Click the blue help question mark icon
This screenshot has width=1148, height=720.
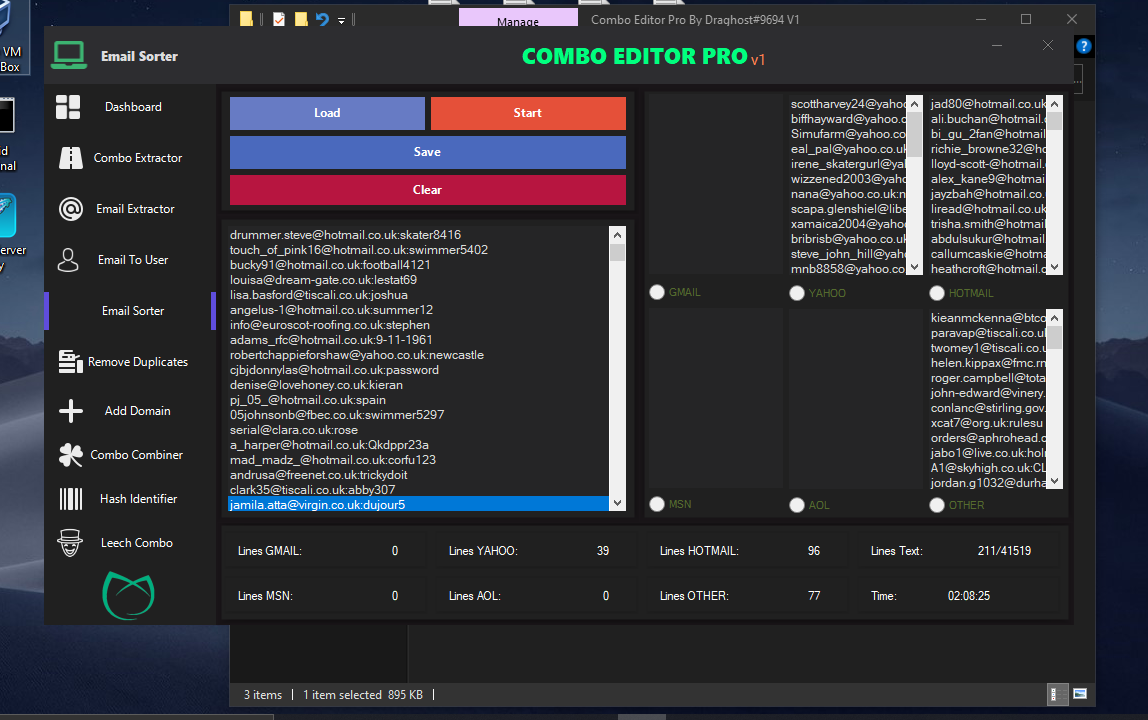pos(1084,46)
